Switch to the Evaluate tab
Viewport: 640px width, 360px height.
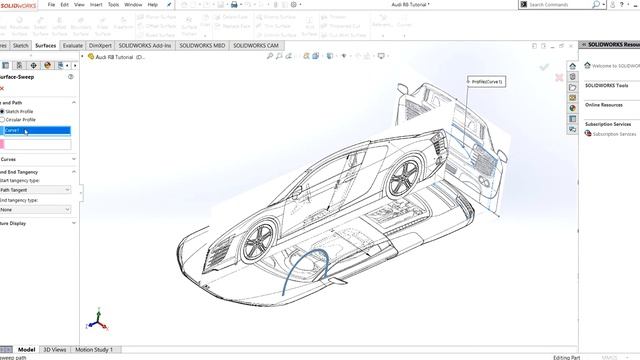pos(73,46)
